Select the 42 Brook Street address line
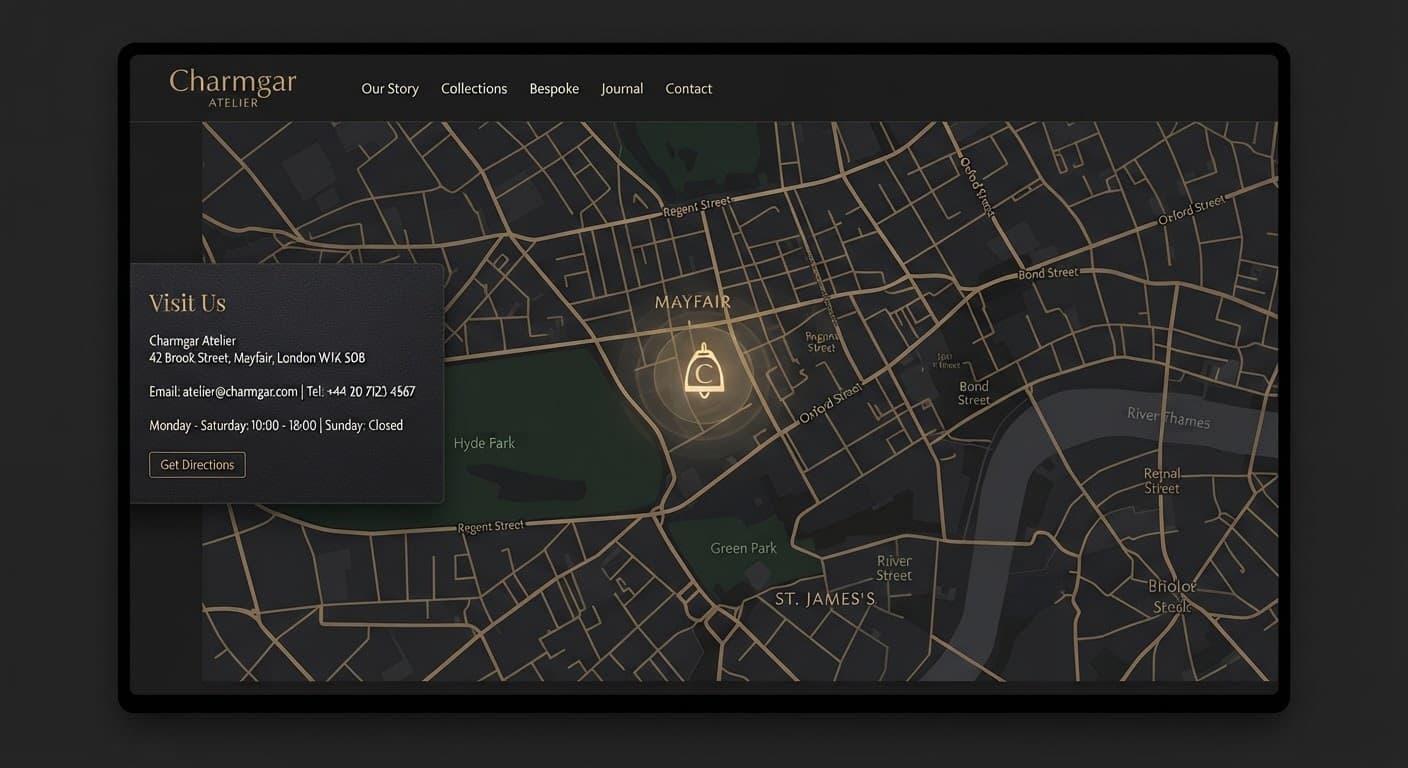This screenshot has width=1408, height=768. (257, 358)
